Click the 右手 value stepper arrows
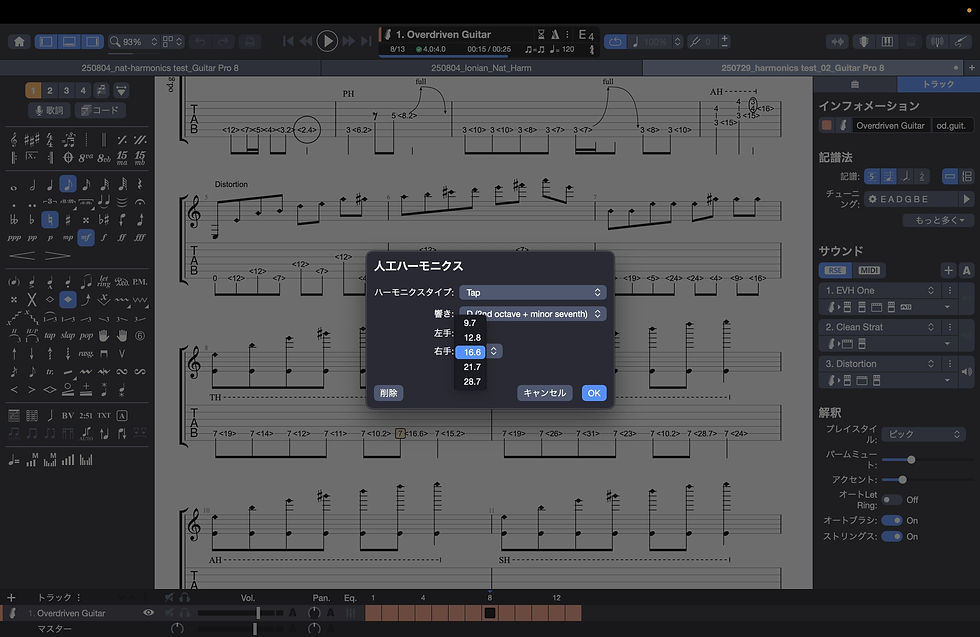The image size is (980, 637). tap(494, 351)
